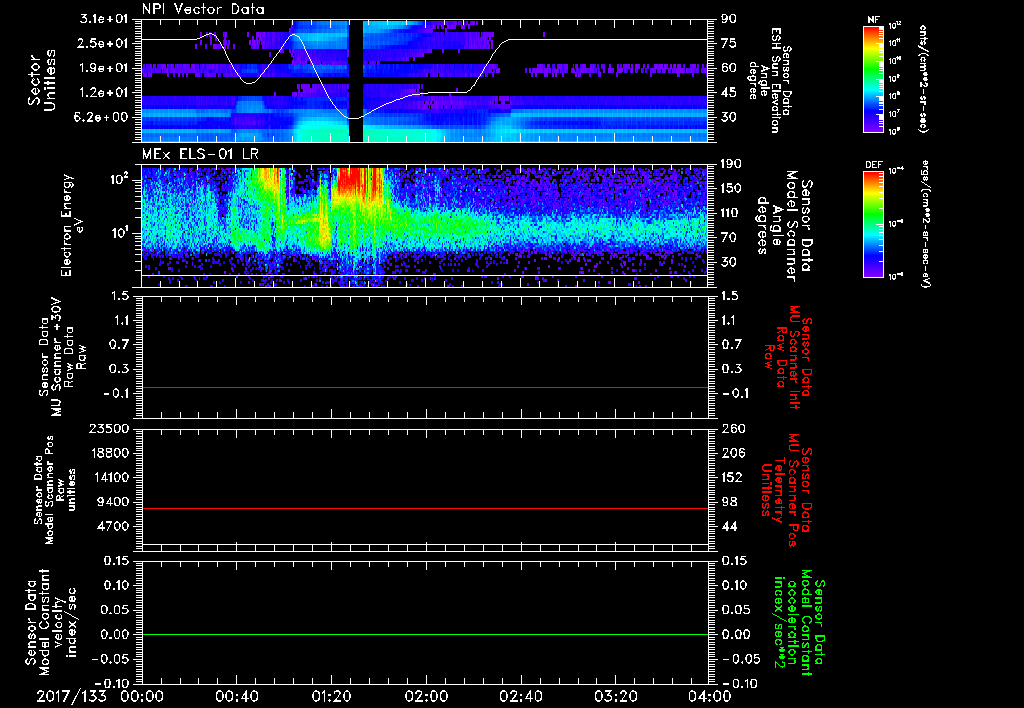This screenshot has width=1024, height=708.
Task: Click the green 'Model Constant acceleration' label
Action: tap(799, 620)
